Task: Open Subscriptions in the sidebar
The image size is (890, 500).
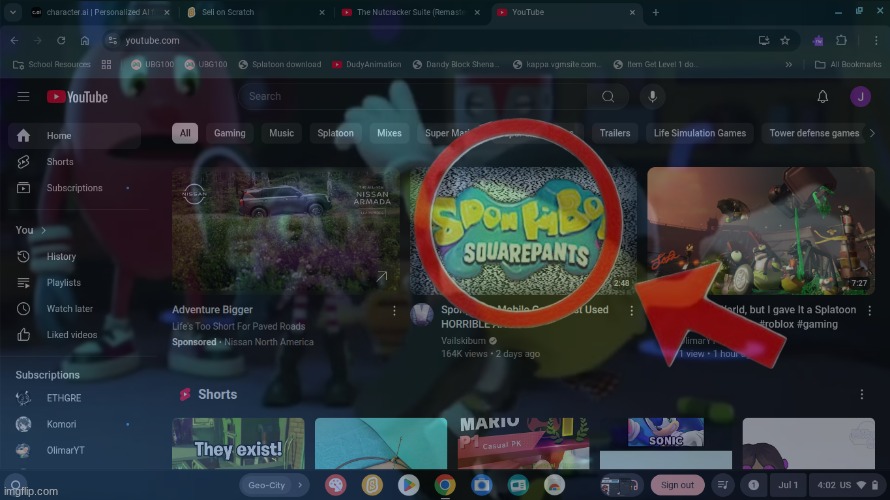Action: tap(74, 188)
